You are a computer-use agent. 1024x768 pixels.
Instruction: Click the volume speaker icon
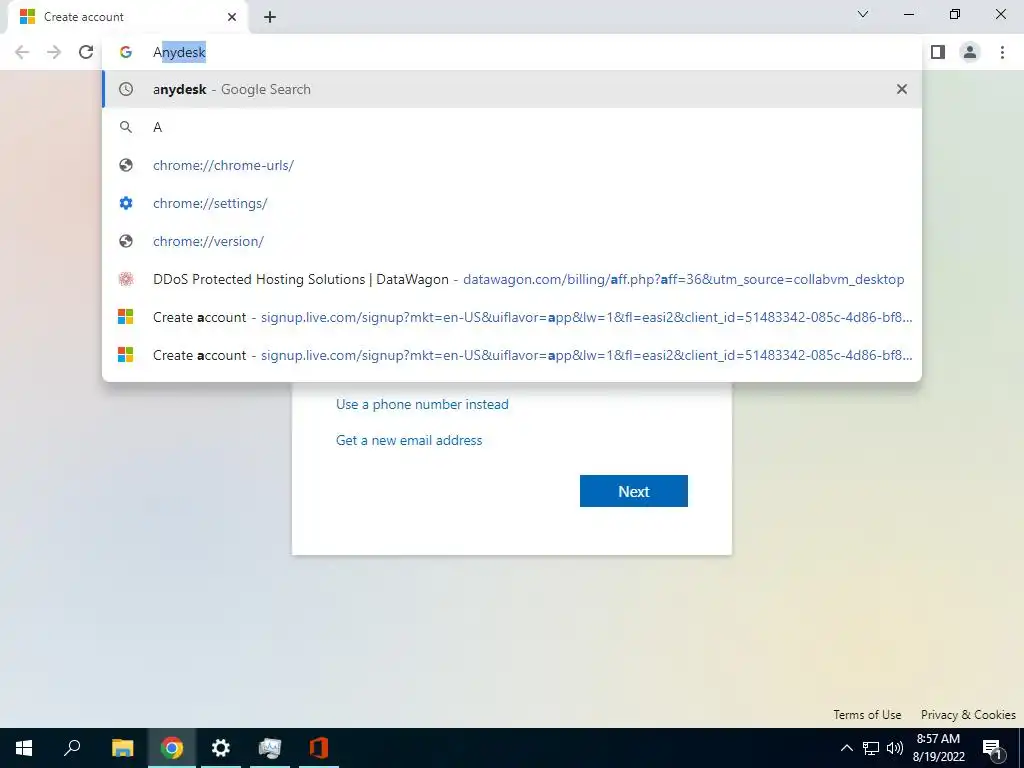pos(895,748)
